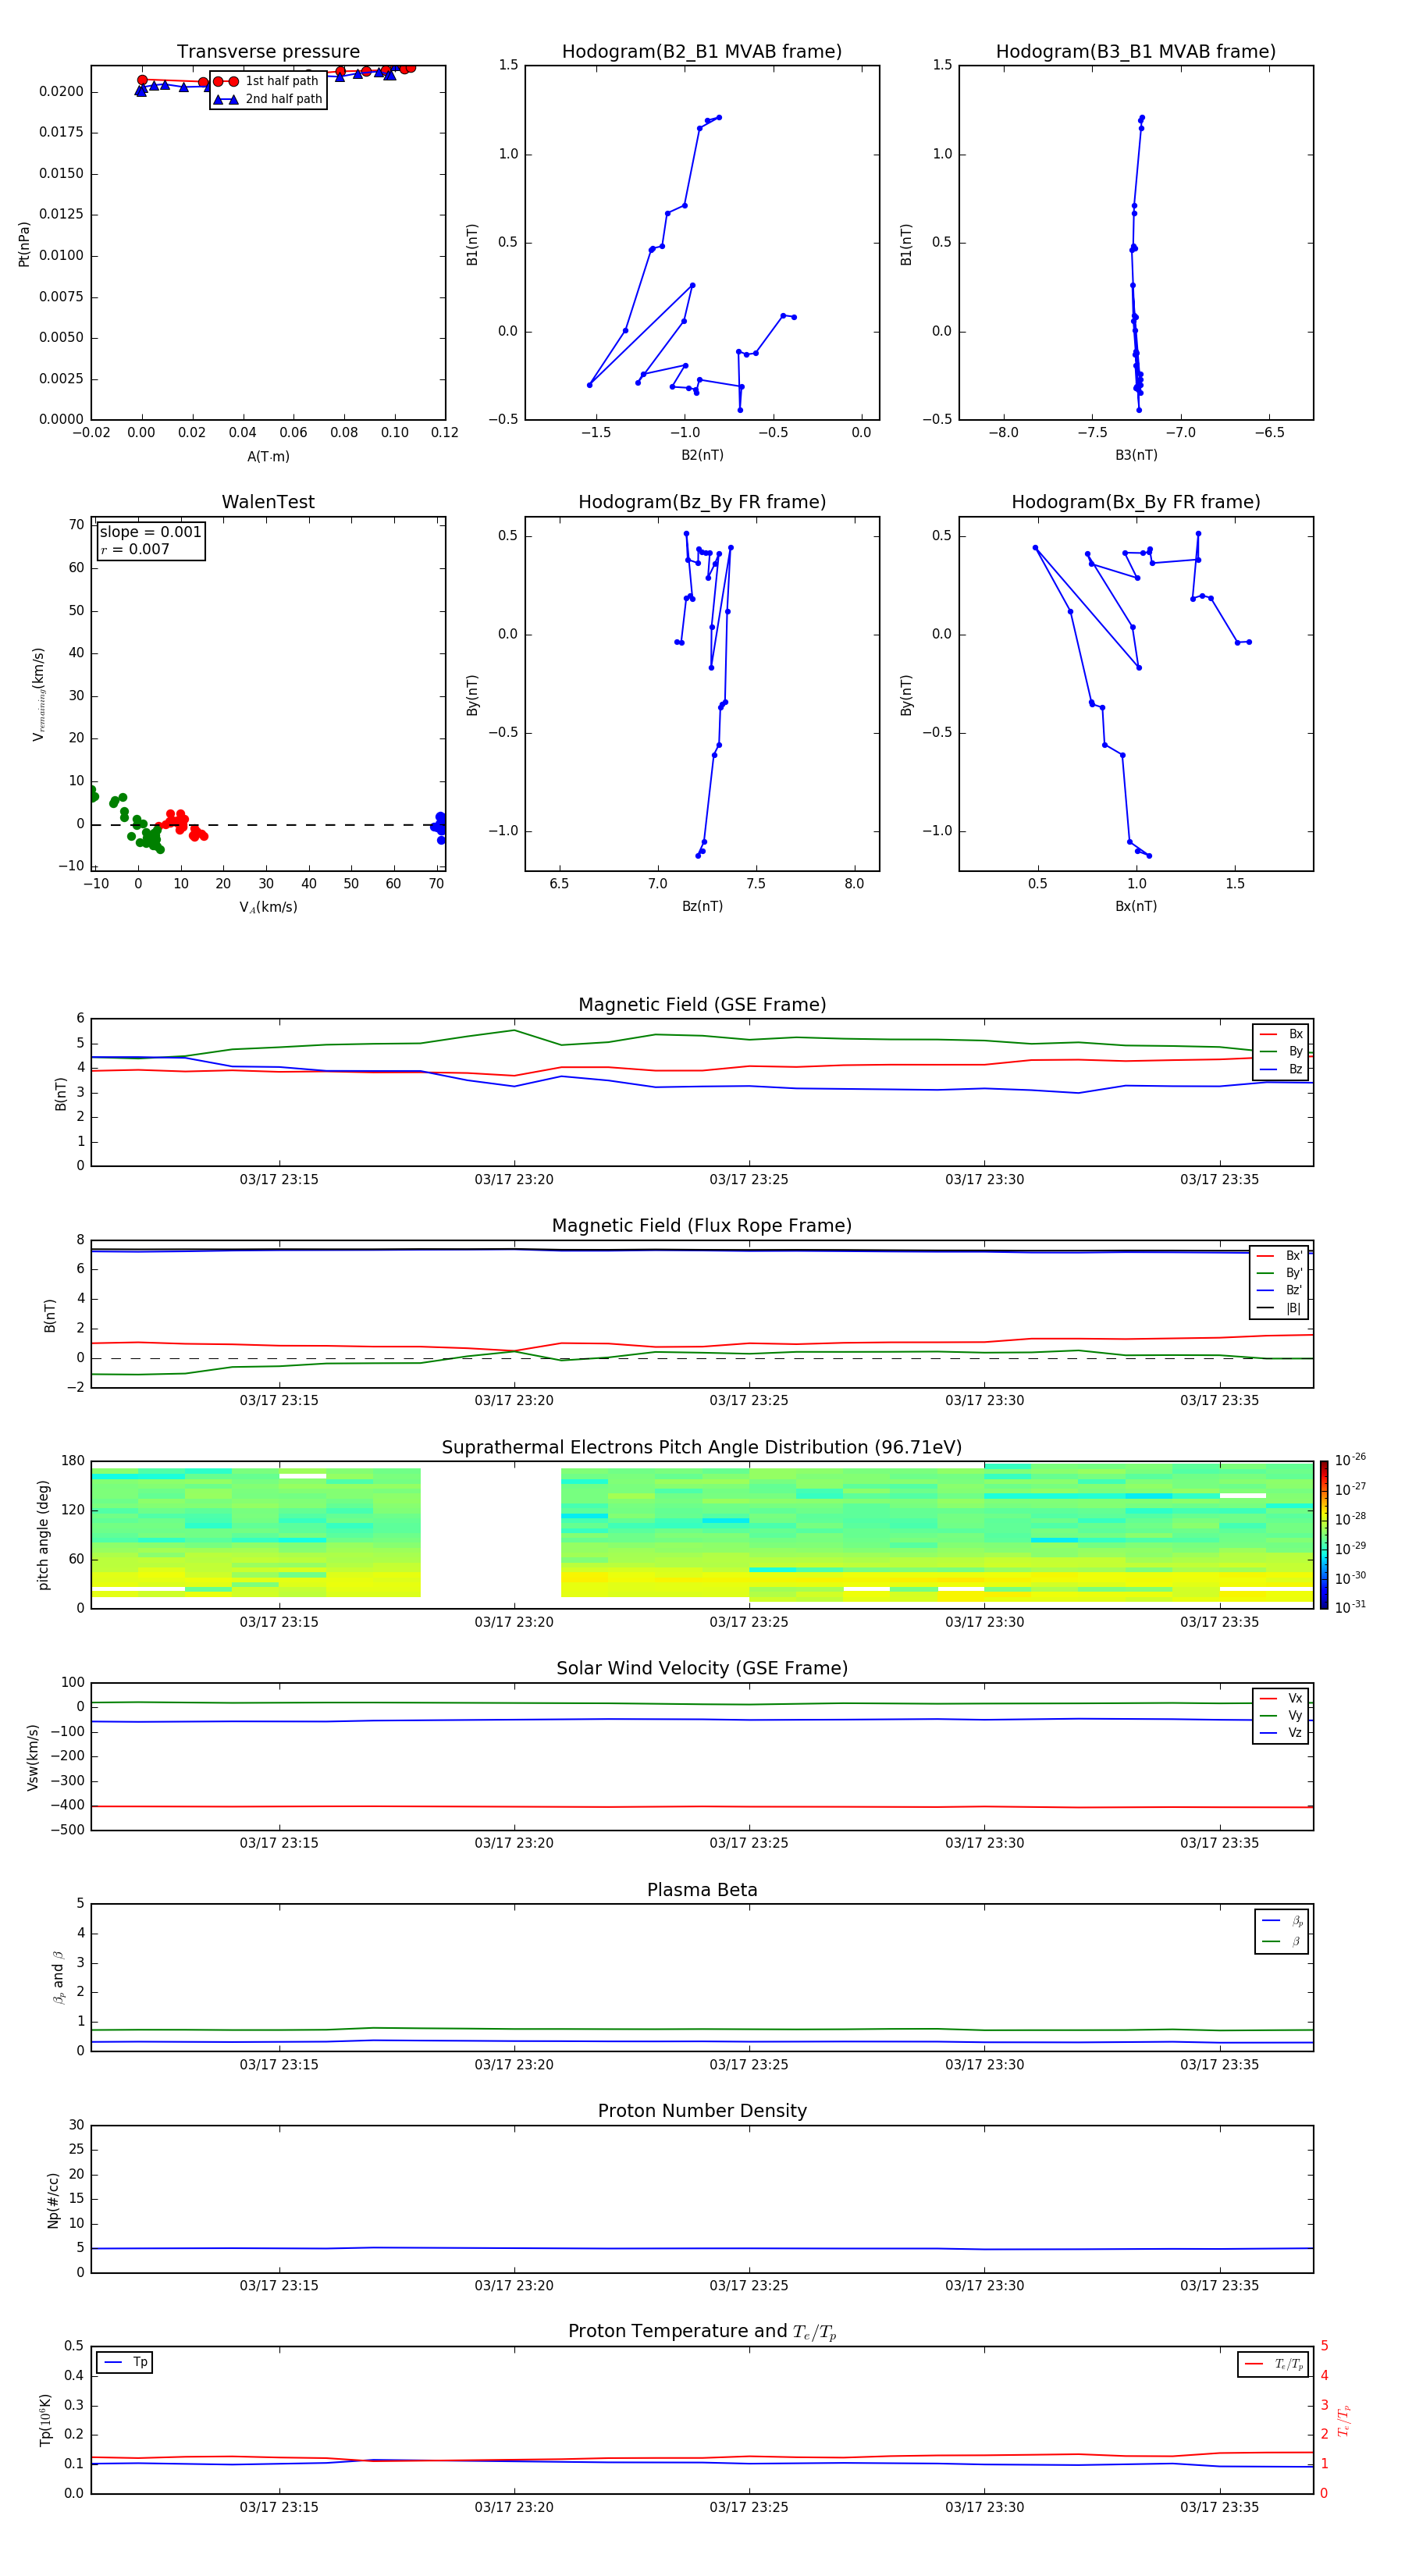Click the 'r = 0.007' annotation
1405x2576 pixels.
tap(135, 549)
